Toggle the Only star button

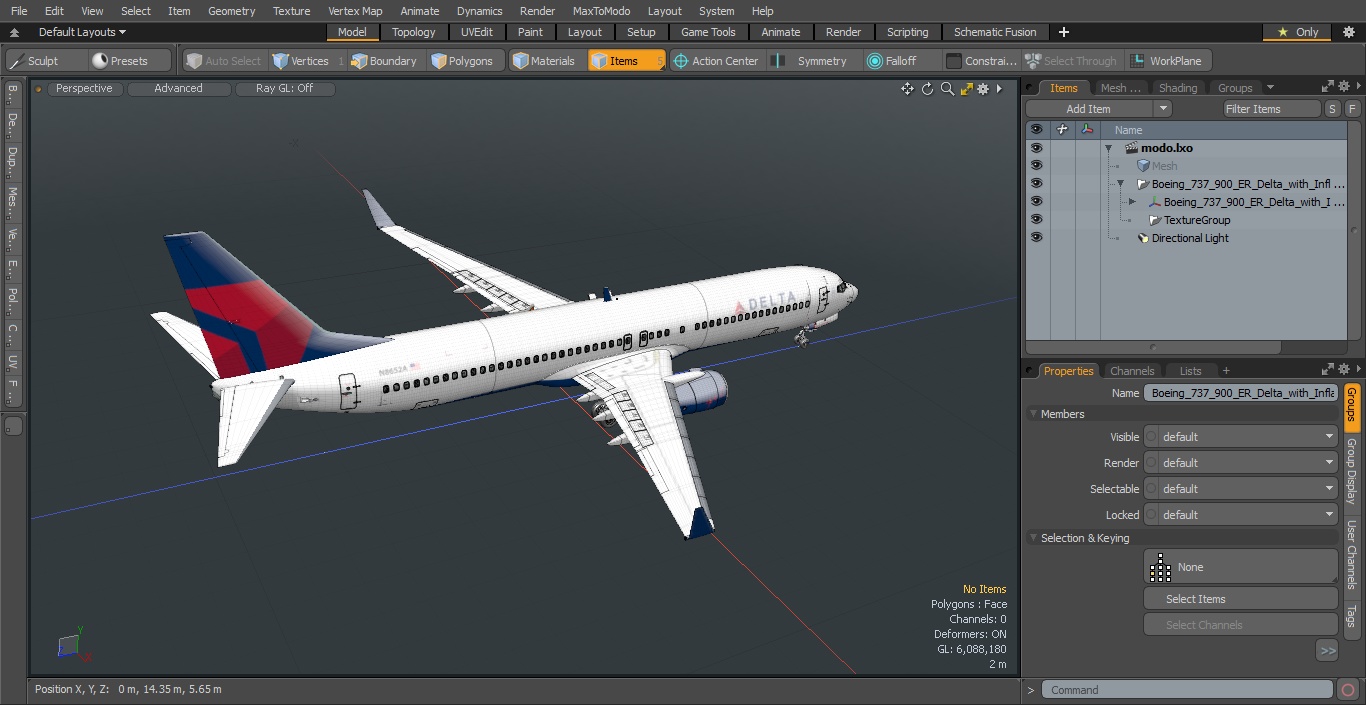click(1298, 32)
